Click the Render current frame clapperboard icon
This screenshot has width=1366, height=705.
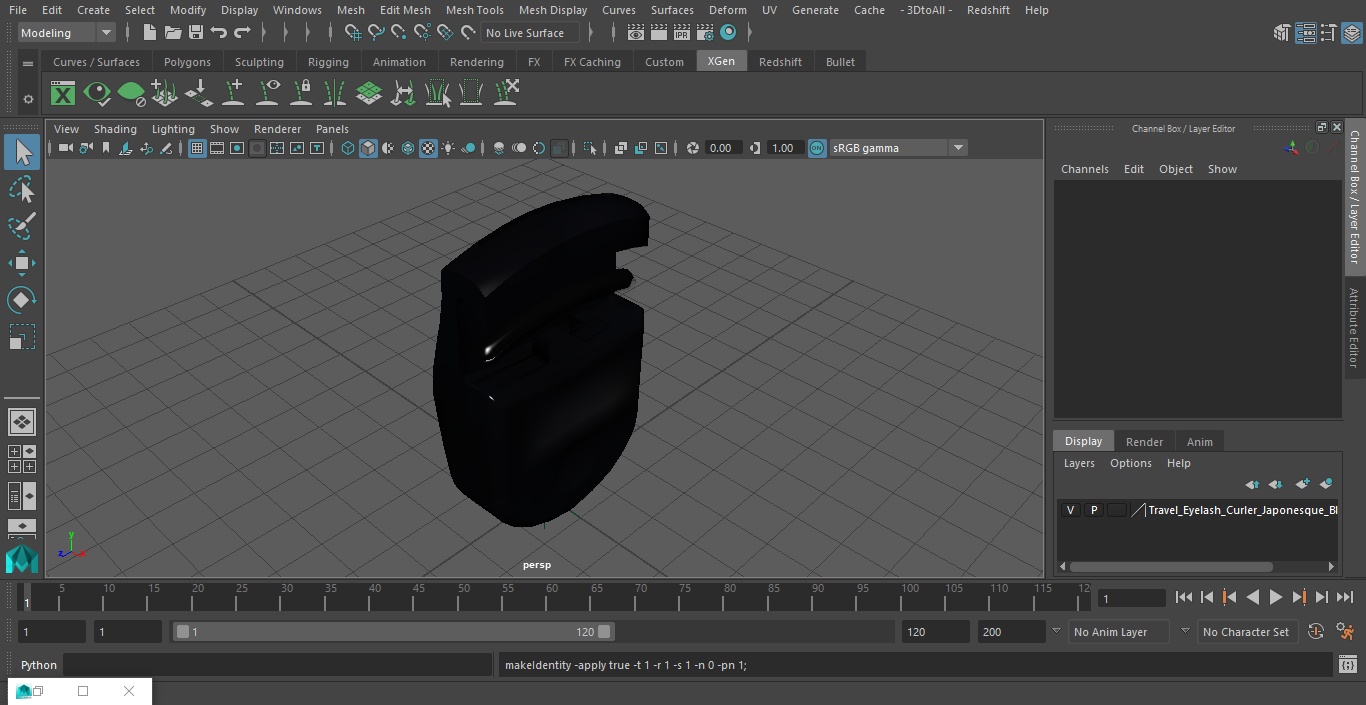coord(659,33)
